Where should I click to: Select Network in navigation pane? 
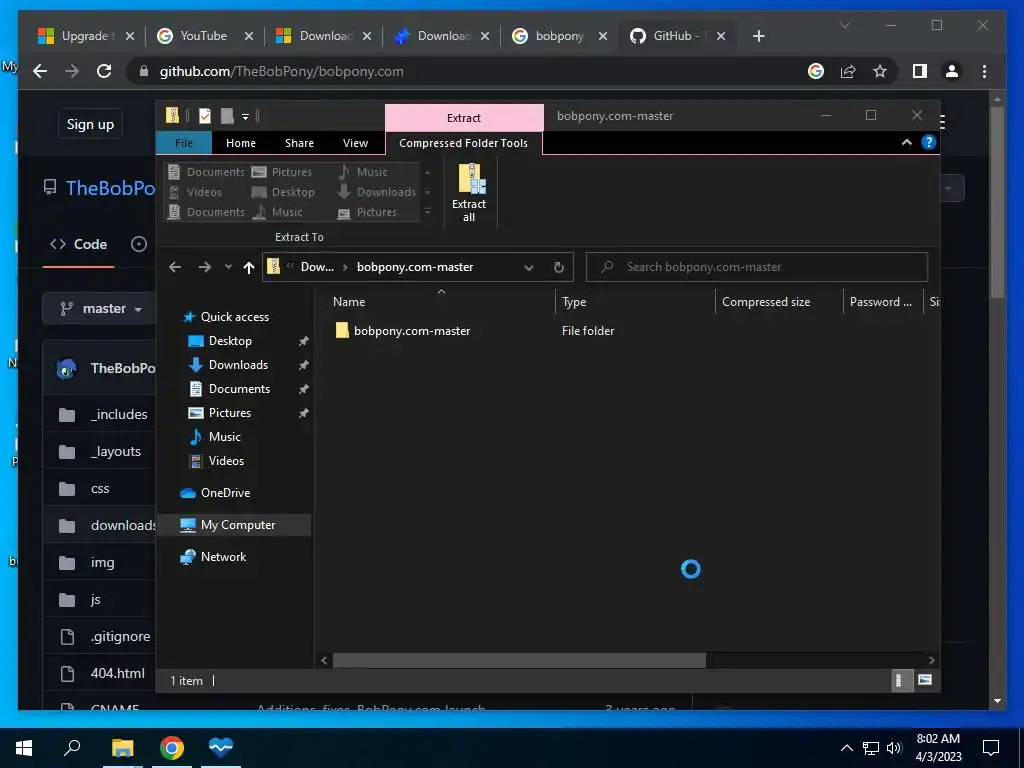[223, 557]
